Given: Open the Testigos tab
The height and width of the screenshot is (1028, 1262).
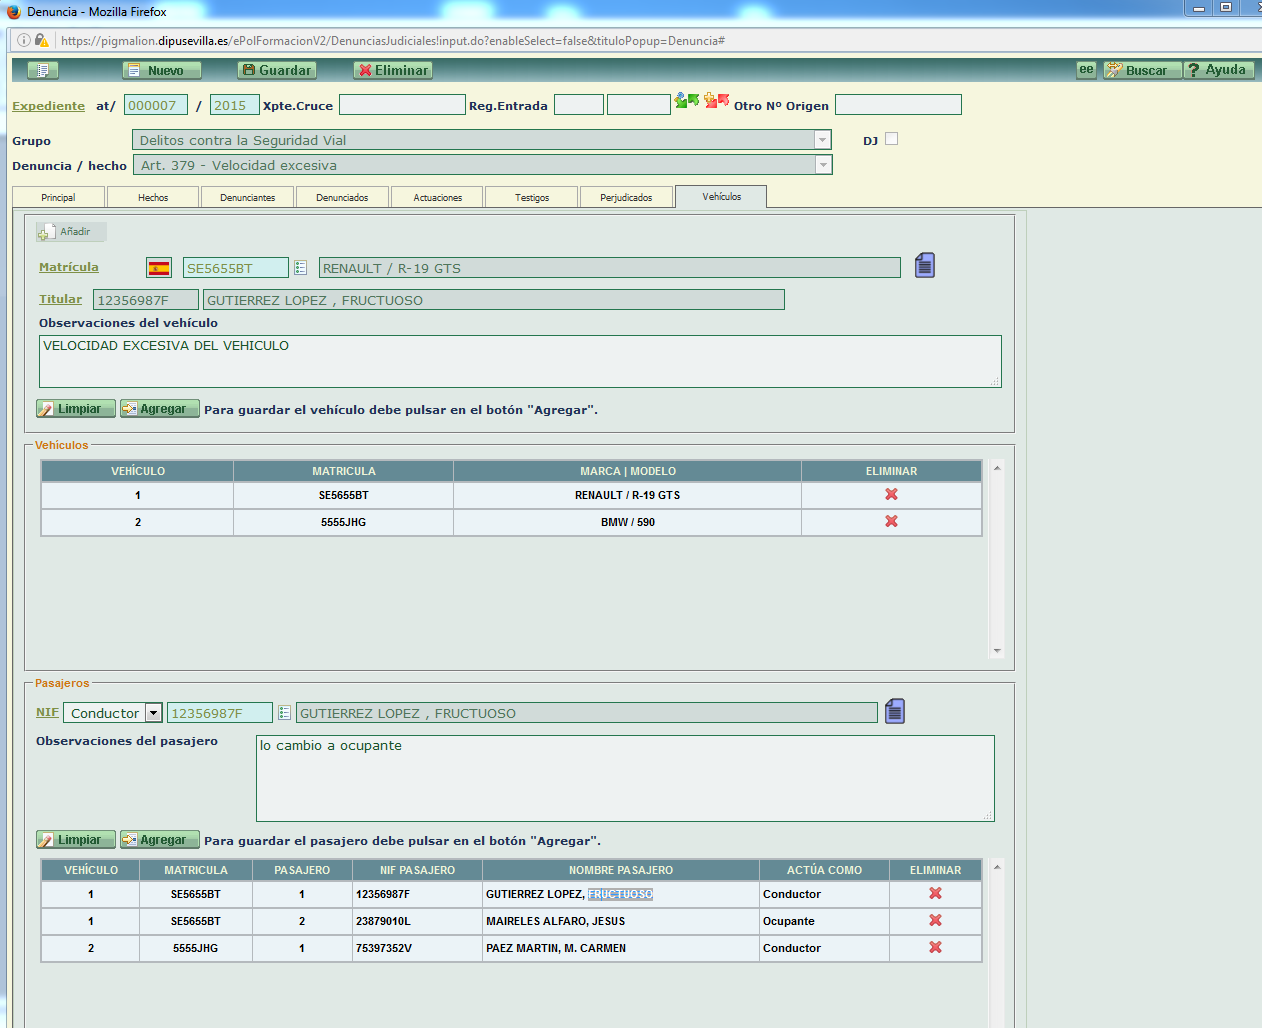Looking at the screenshot, I should click(x=532, y=198).
